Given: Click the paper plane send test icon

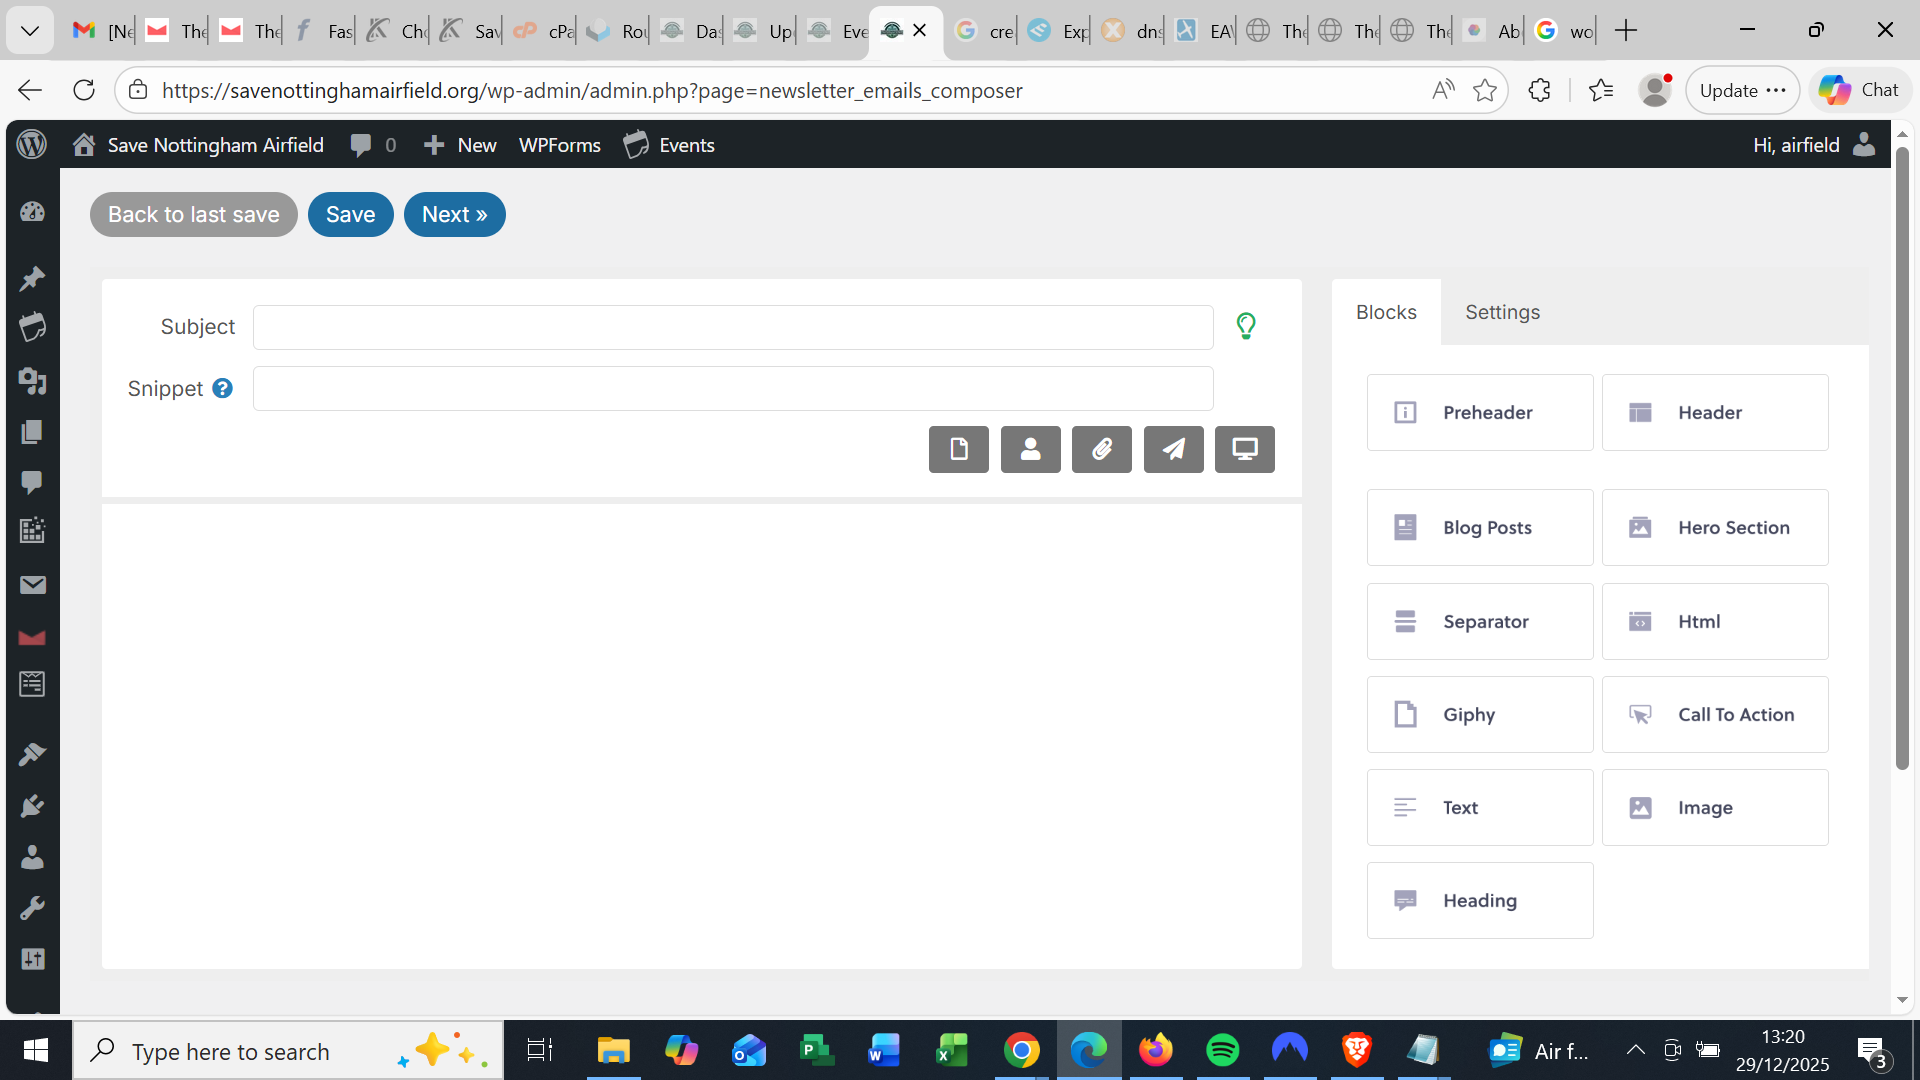Looking at the screenshot, I should tap(1173, 449).
